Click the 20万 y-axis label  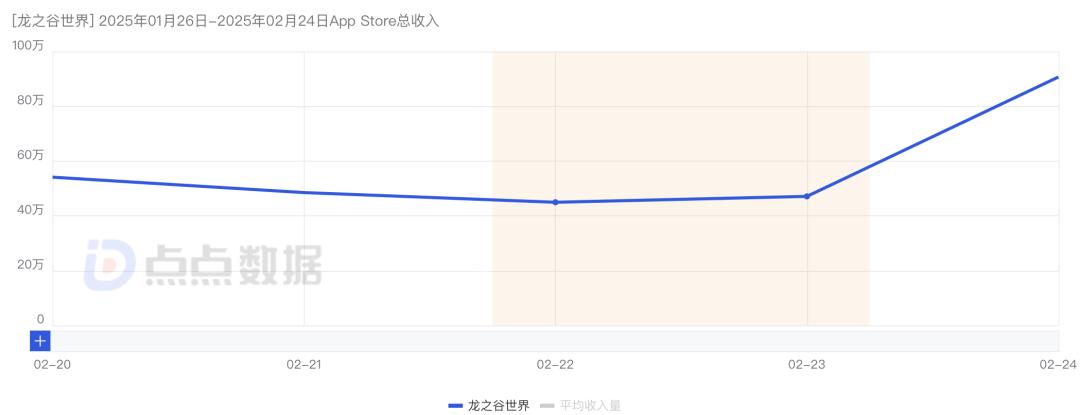[30, 265]
